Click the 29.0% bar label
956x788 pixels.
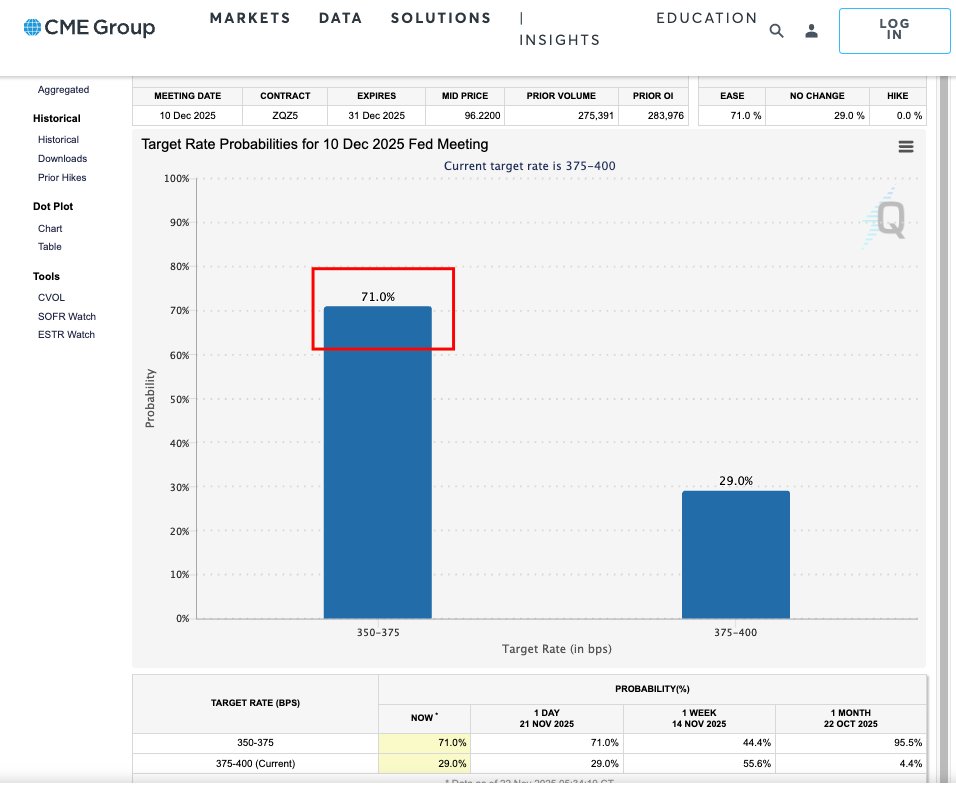coord(736,481)
